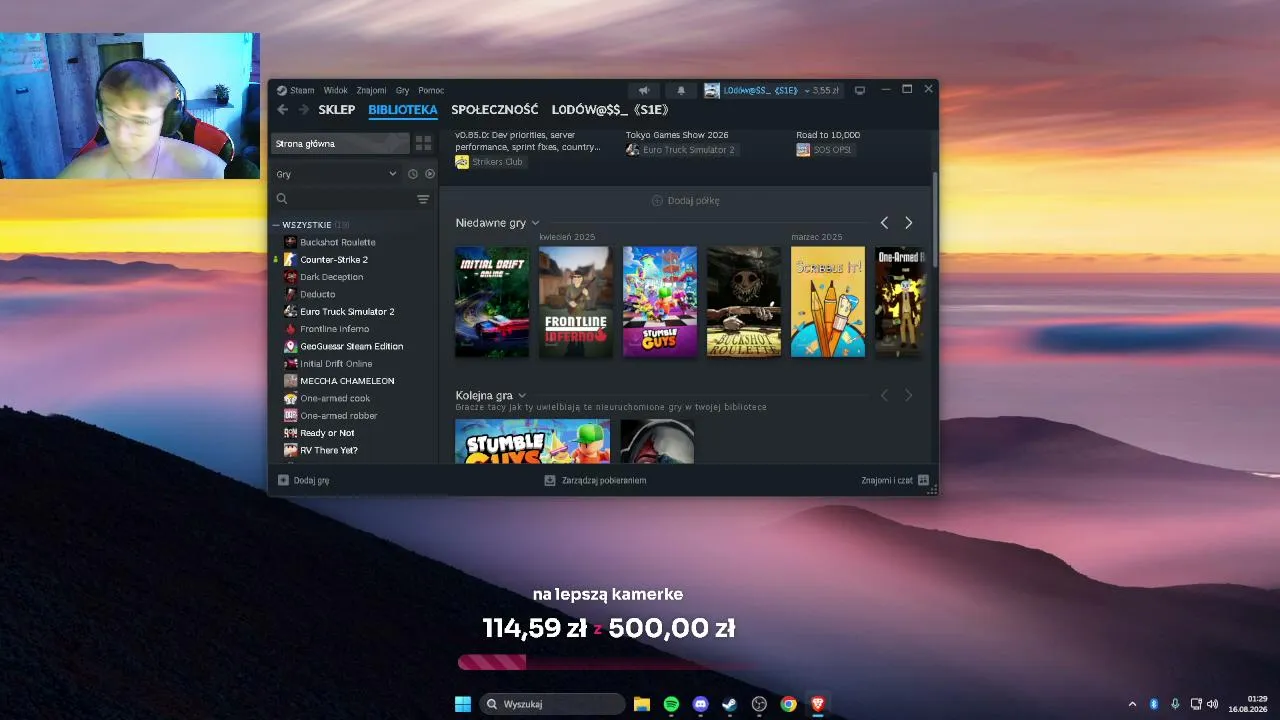The image size is (1280, 720).
Task: Collapse the WSZYSTKIE games category
Action: click(x=276, y=225)
